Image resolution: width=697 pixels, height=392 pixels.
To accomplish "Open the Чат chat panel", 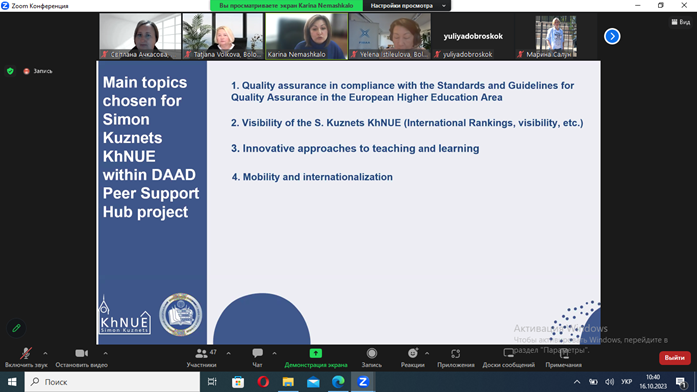I will pyautogui.click(x=257, y=357).
